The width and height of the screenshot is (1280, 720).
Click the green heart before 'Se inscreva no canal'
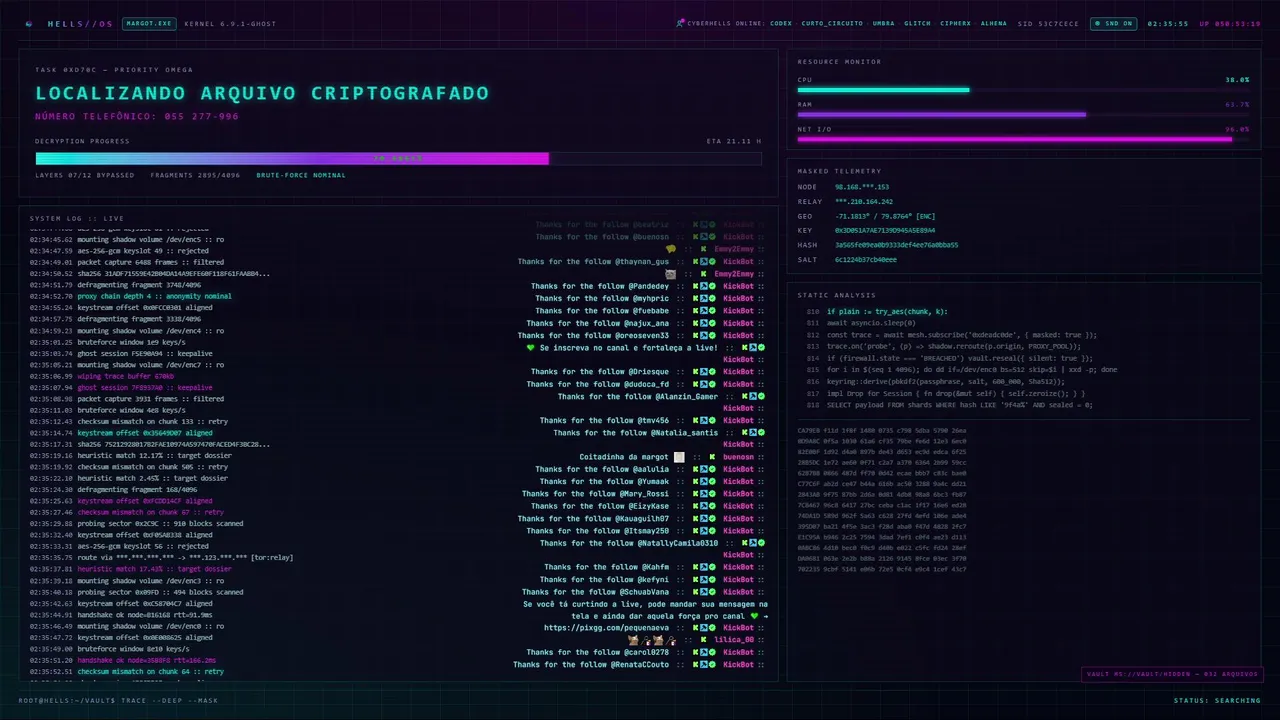(x=531, y=348)
